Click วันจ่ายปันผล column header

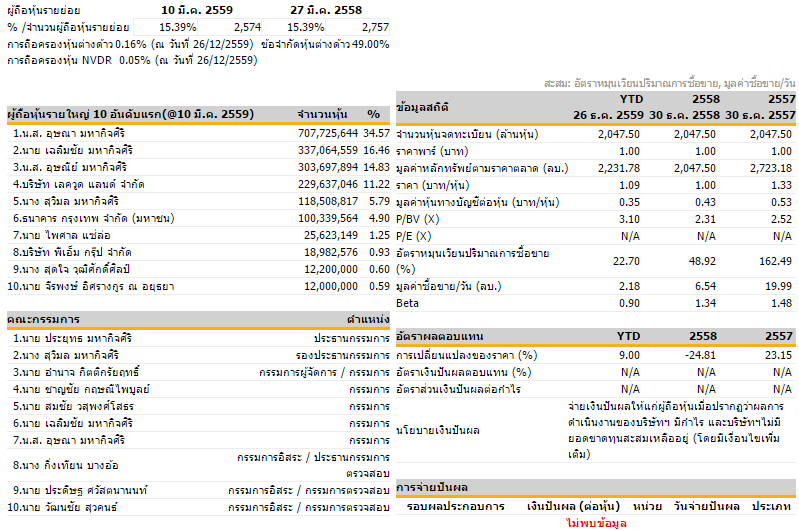click(x=706, y=507)
